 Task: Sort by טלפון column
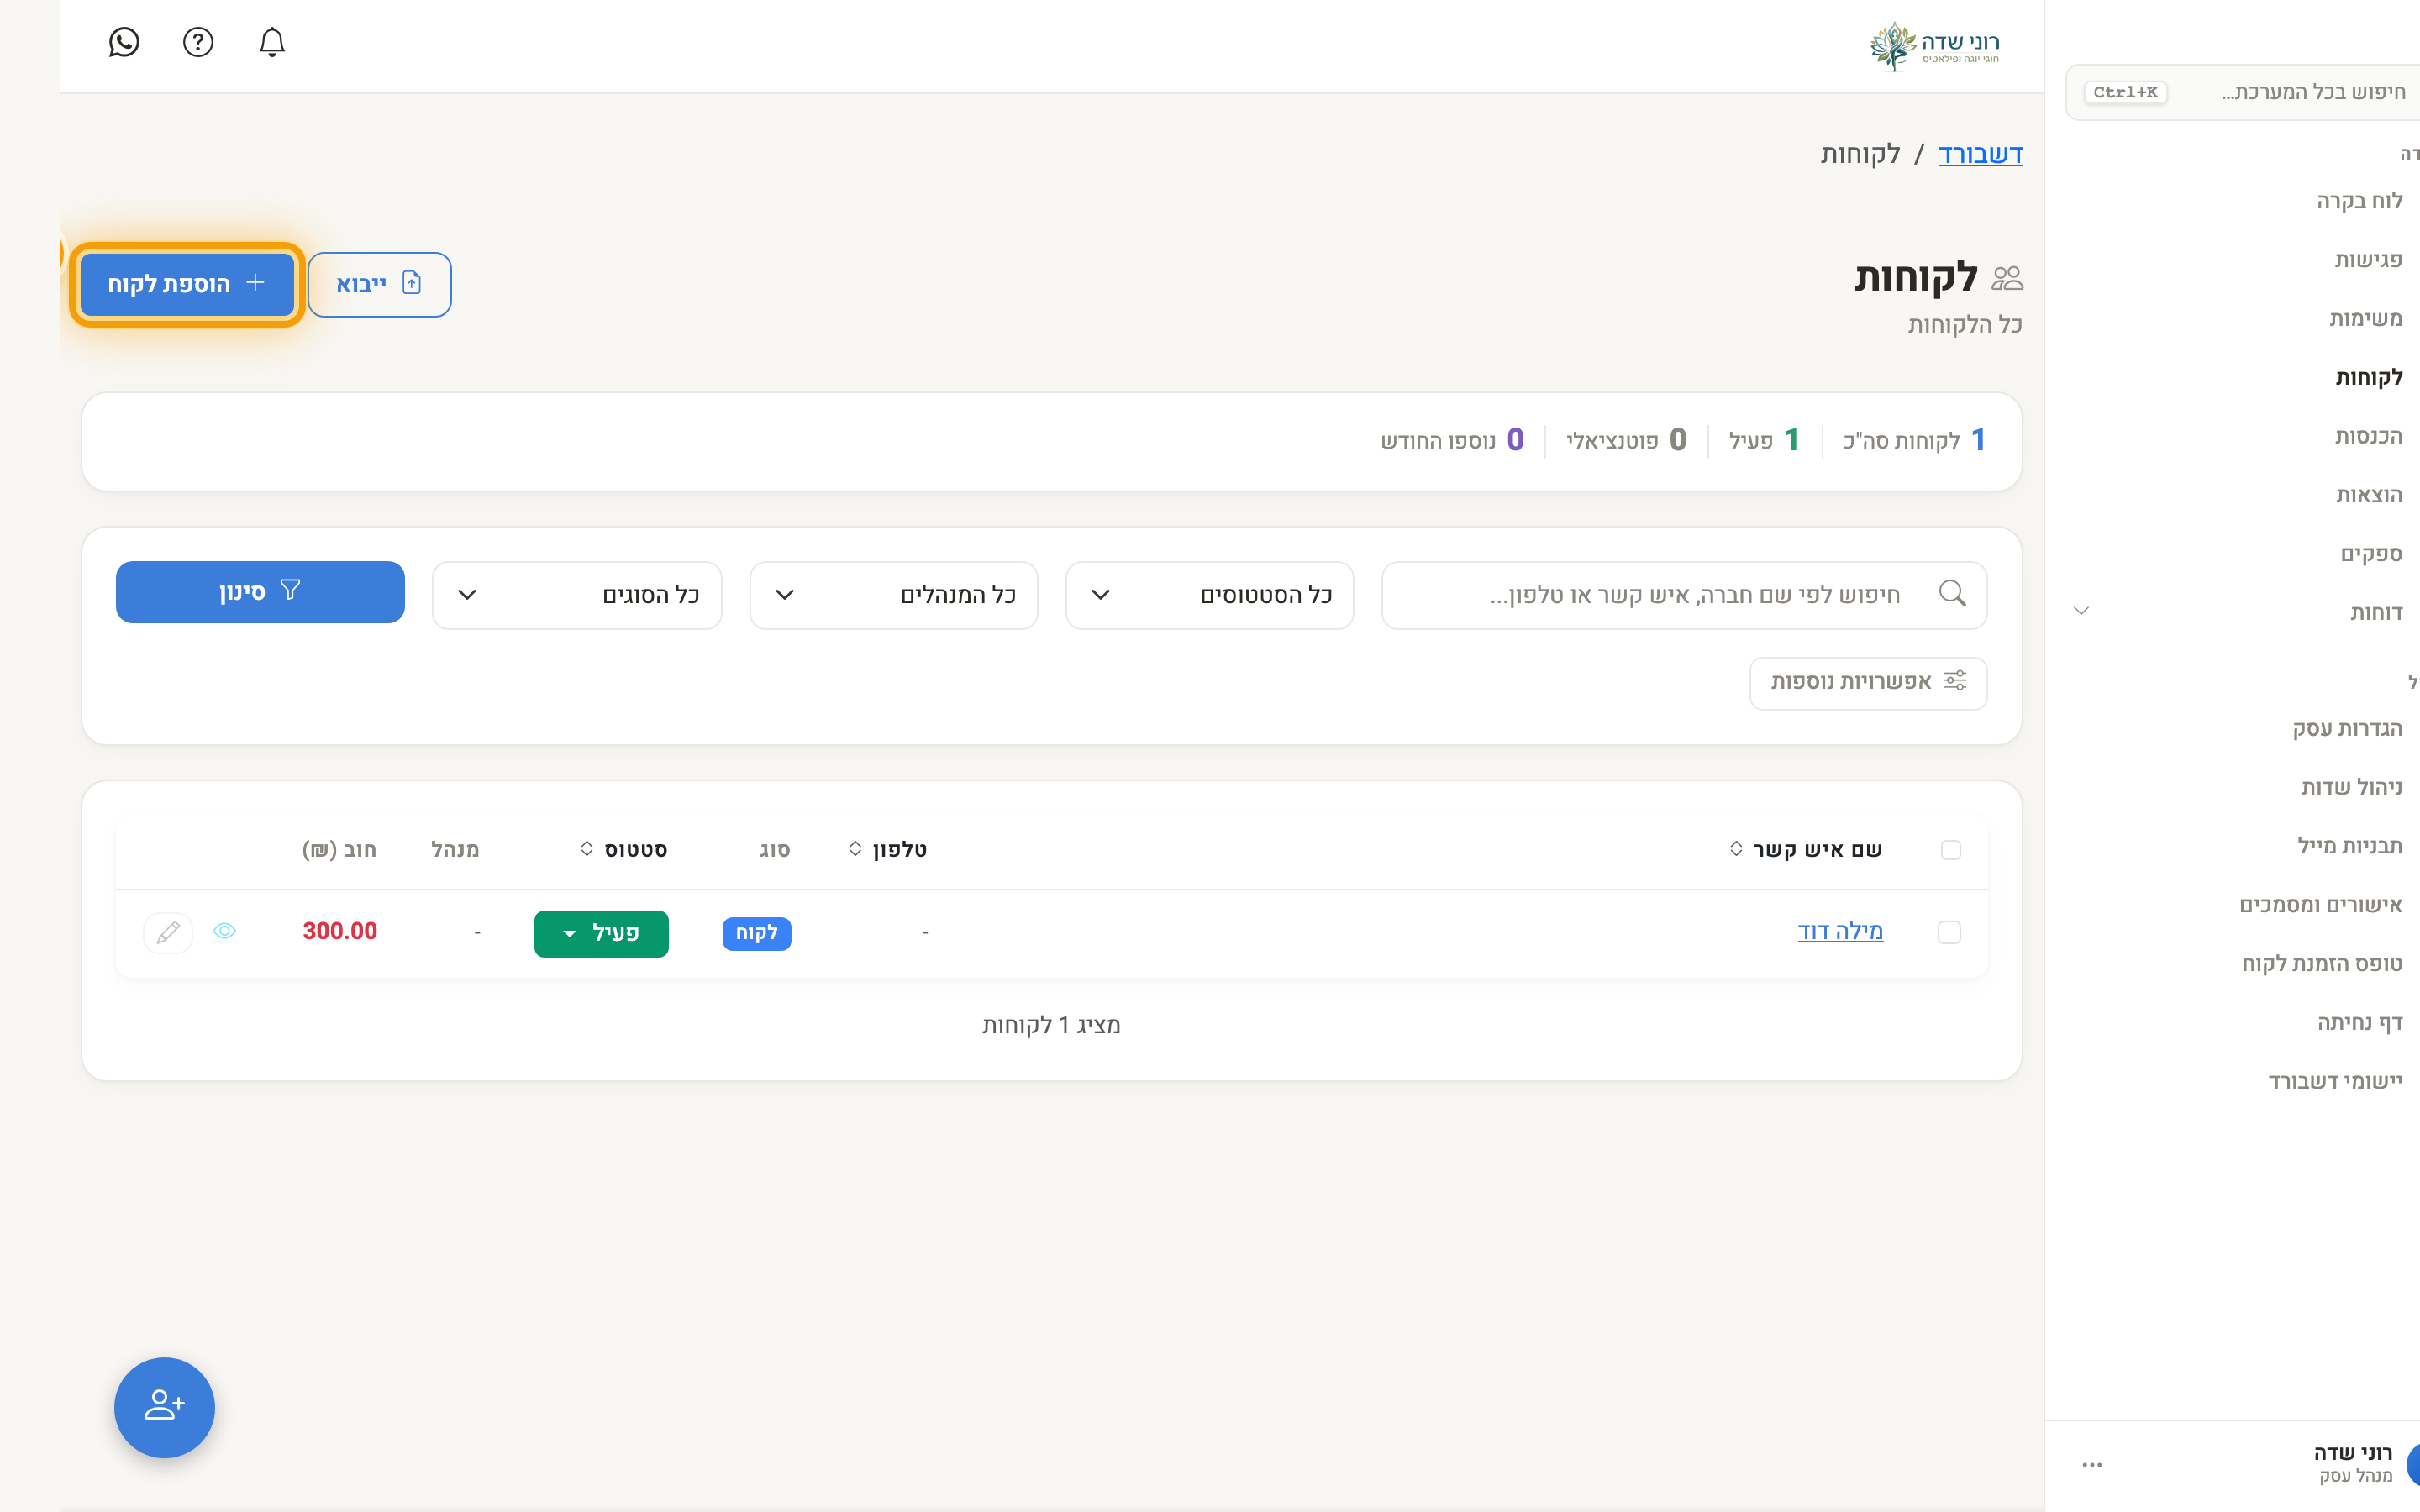click(887, 849)
